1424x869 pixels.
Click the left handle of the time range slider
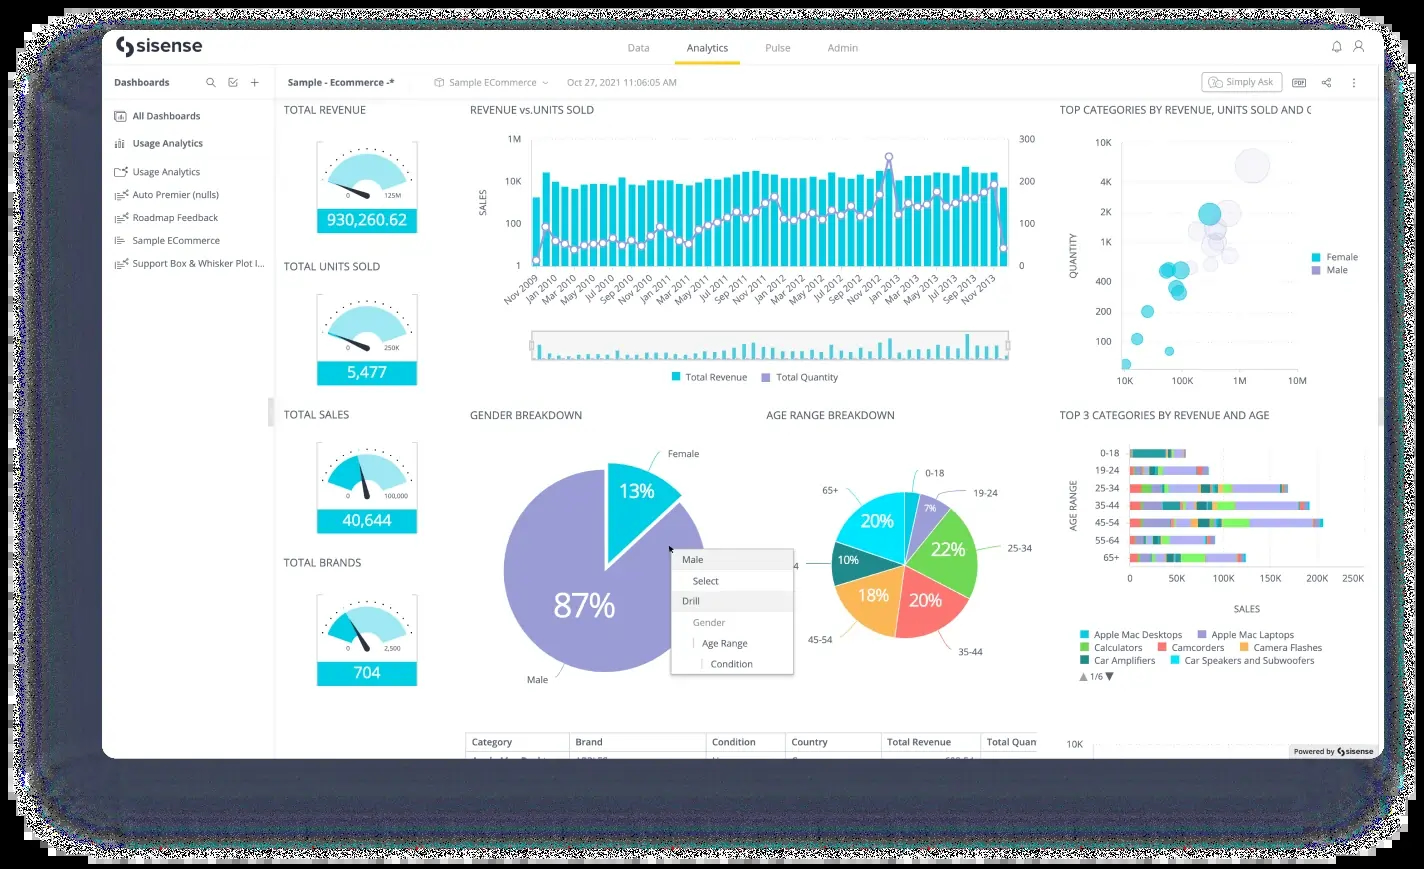pos(533,346)
